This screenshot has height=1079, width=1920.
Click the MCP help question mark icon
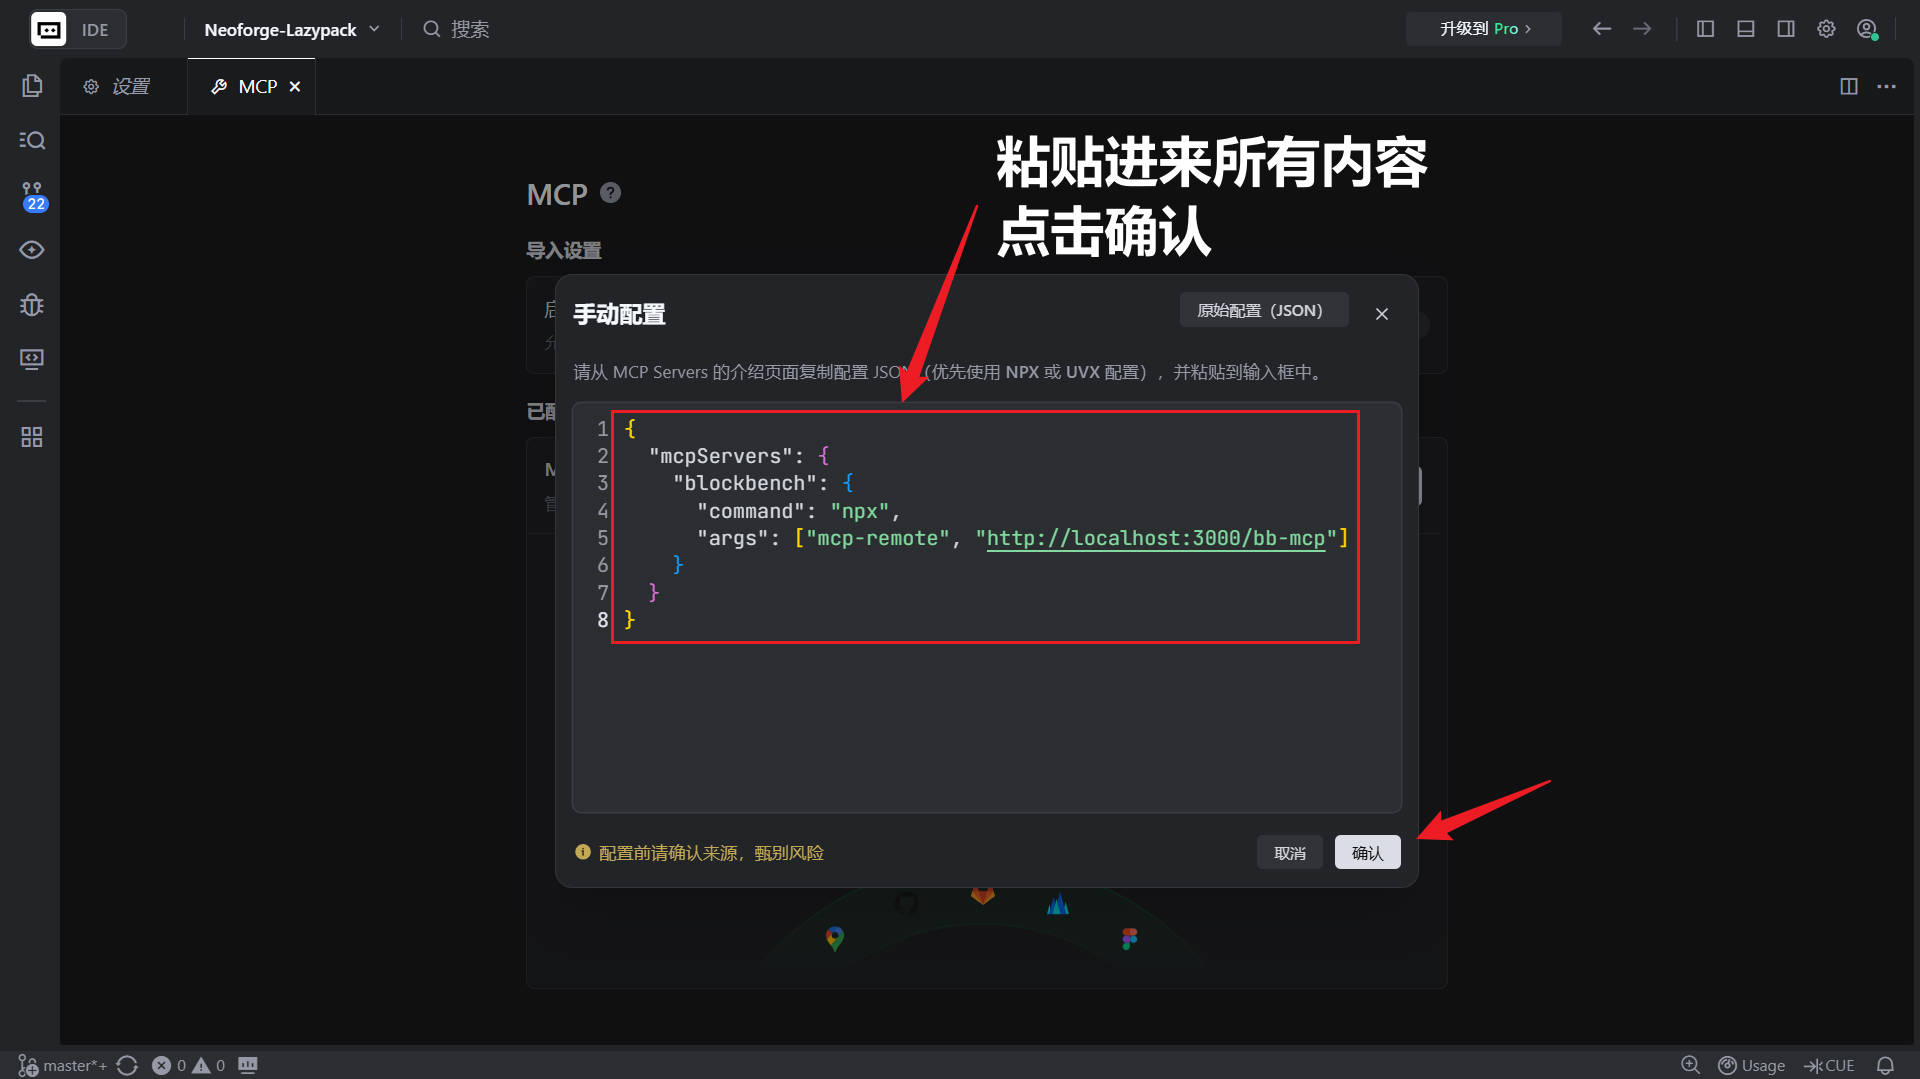(x=610, y=193)
